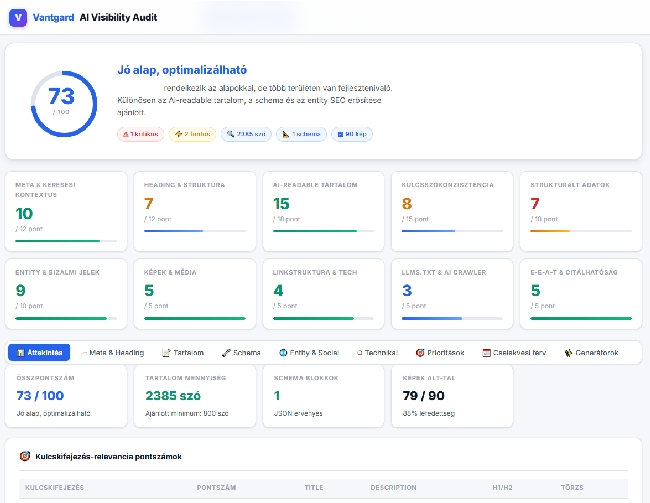Click the PONTSZÁM column header
The width and height of the screenshot is (650, 503).
(216, 488)
